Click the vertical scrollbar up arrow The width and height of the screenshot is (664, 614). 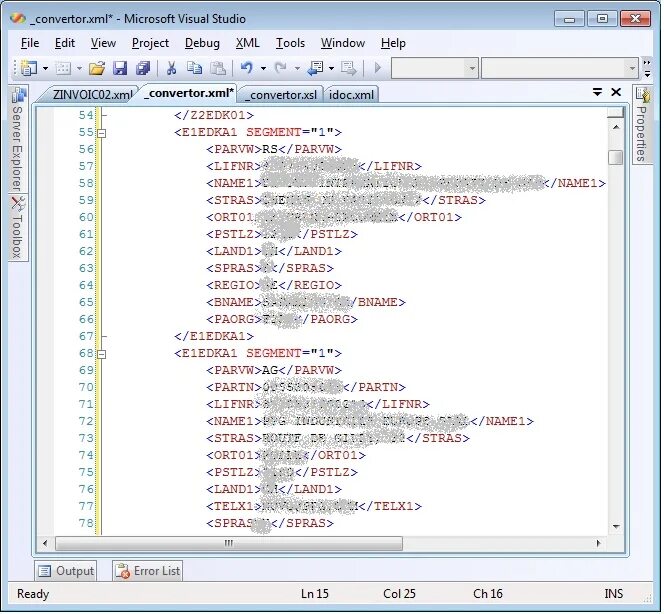point(616,127)
